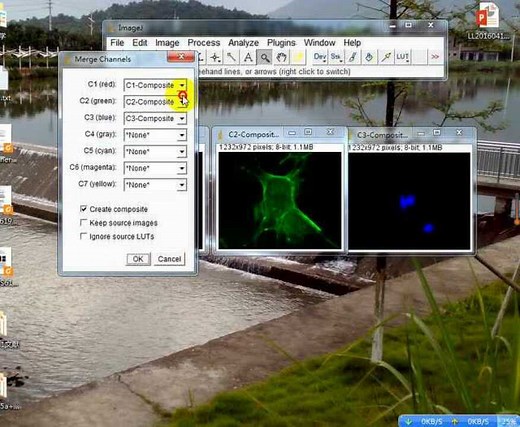Viewport: 520px width, 427px height.
Task: Select the Arrow tool left of LUT
Action: pyautogui.click(x=386, y=57)
